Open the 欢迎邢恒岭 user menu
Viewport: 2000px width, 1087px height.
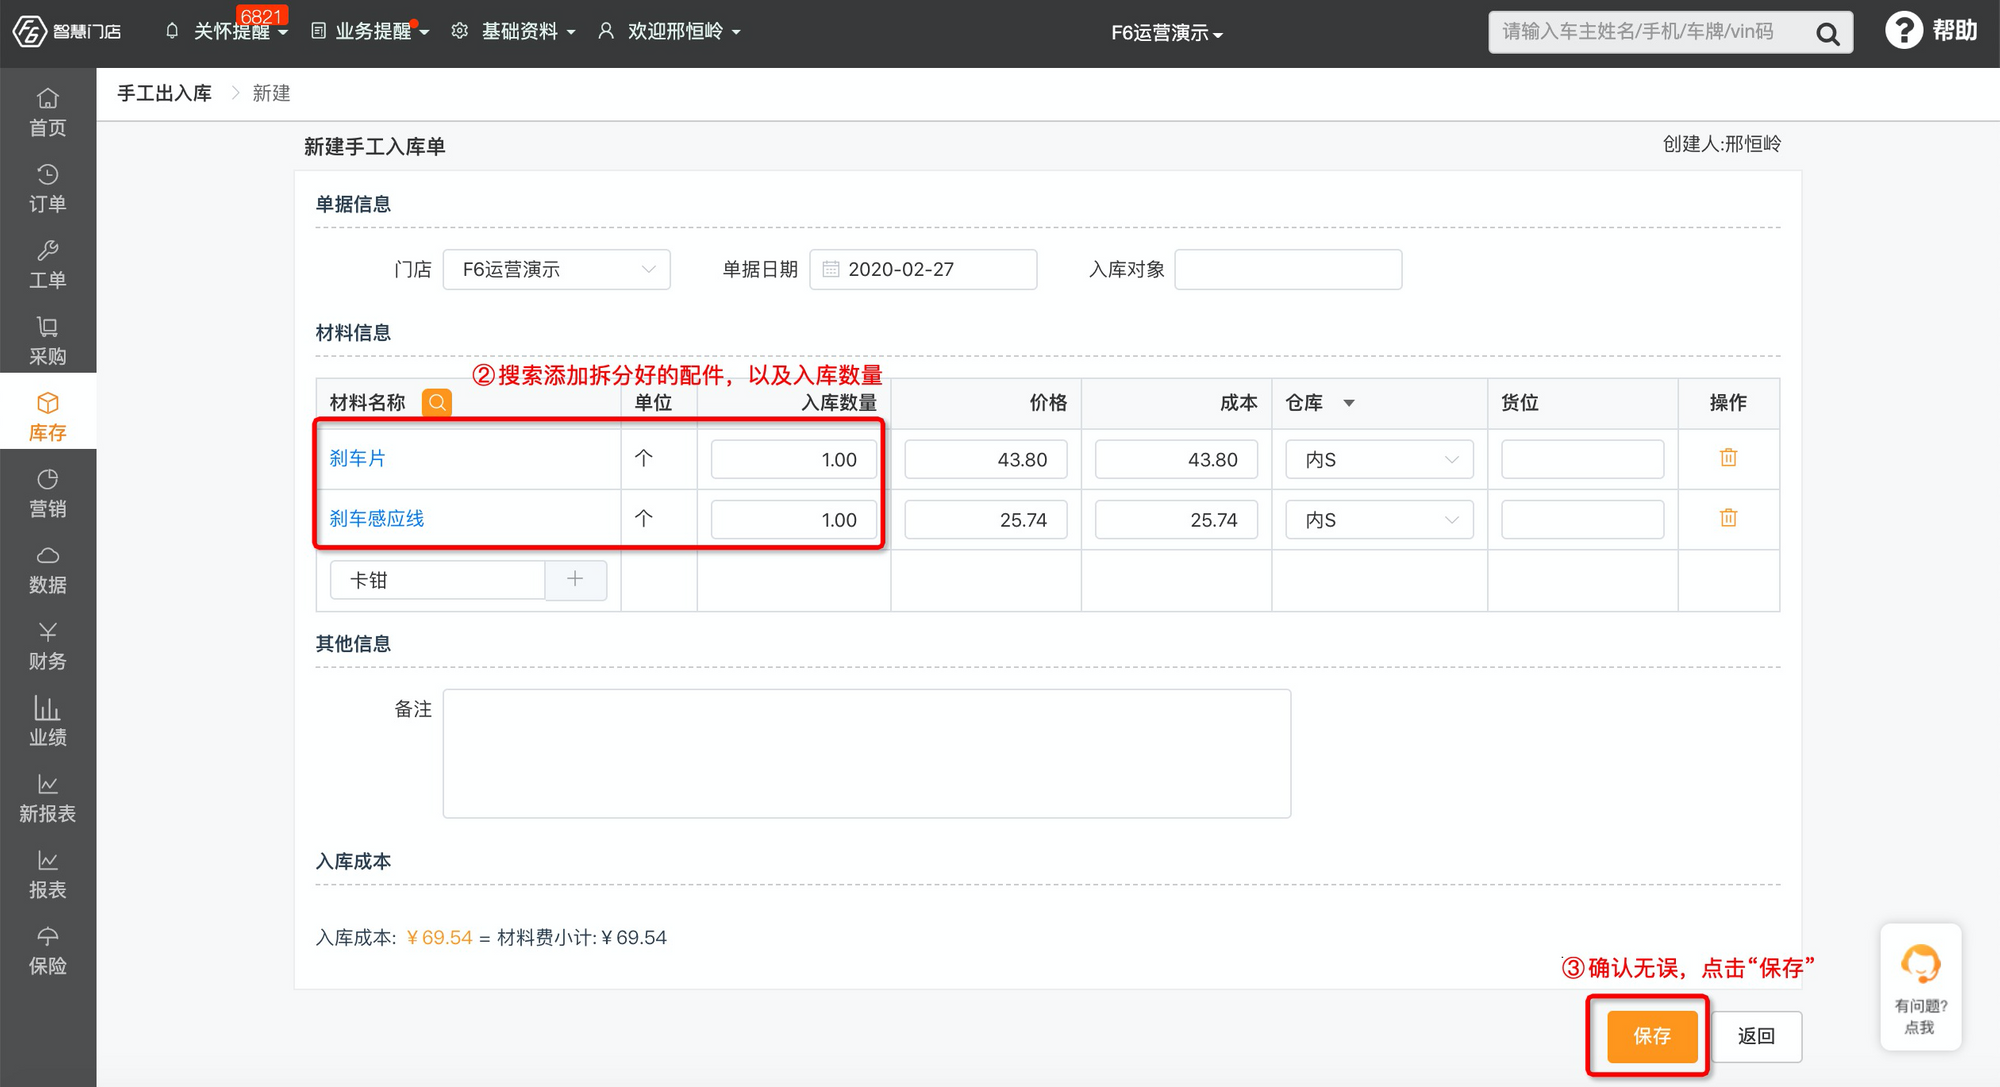coord(670,31)
